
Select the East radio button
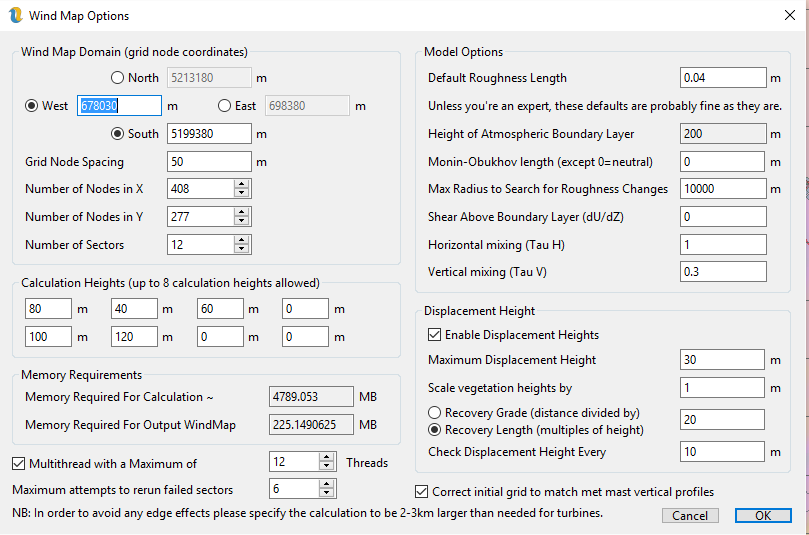(x=225, y=106)
